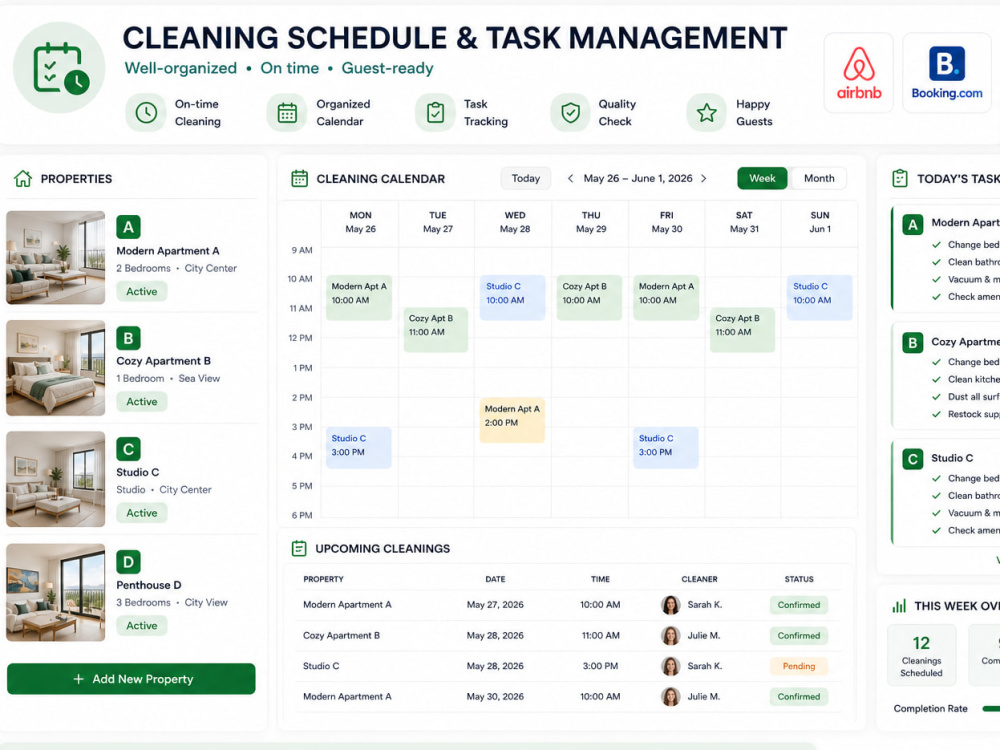Open the Penthouse D photo thumbnail
Viewport: 1000px width, 750px height.
point(55,592)
